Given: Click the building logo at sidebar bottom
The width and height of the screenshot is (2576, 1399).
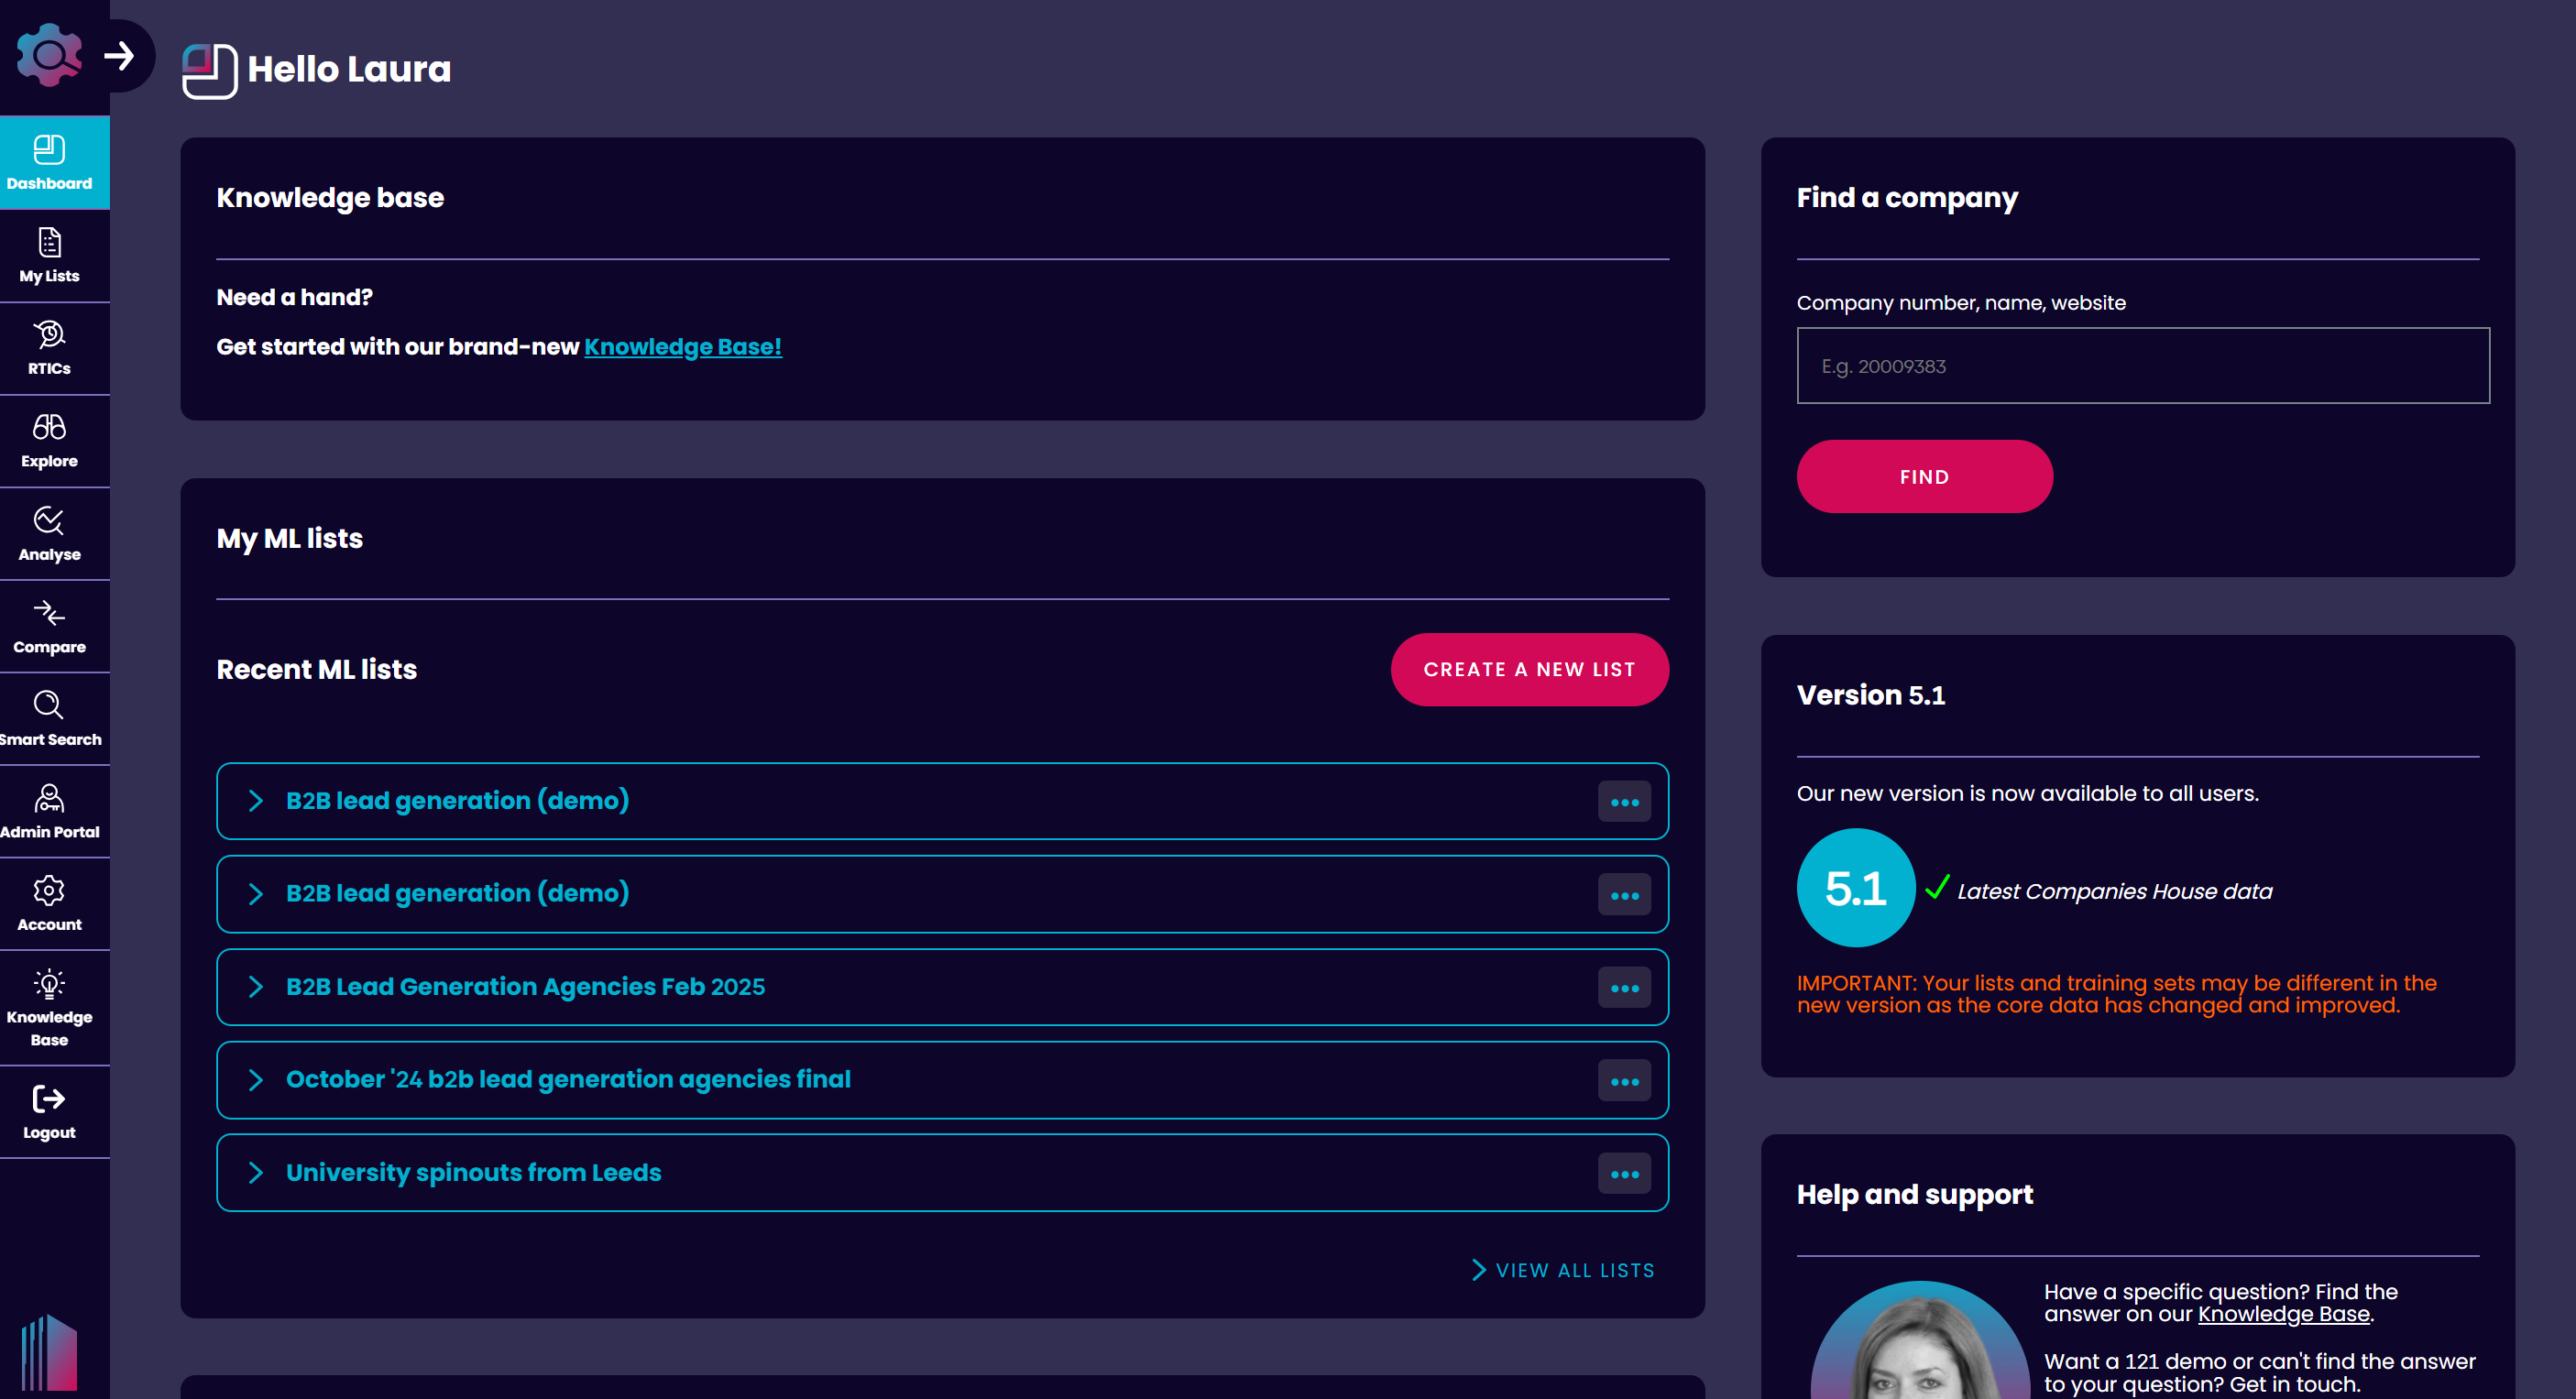Looking at the screenshot, I should pyautogui.click(x=49, y=1352).
